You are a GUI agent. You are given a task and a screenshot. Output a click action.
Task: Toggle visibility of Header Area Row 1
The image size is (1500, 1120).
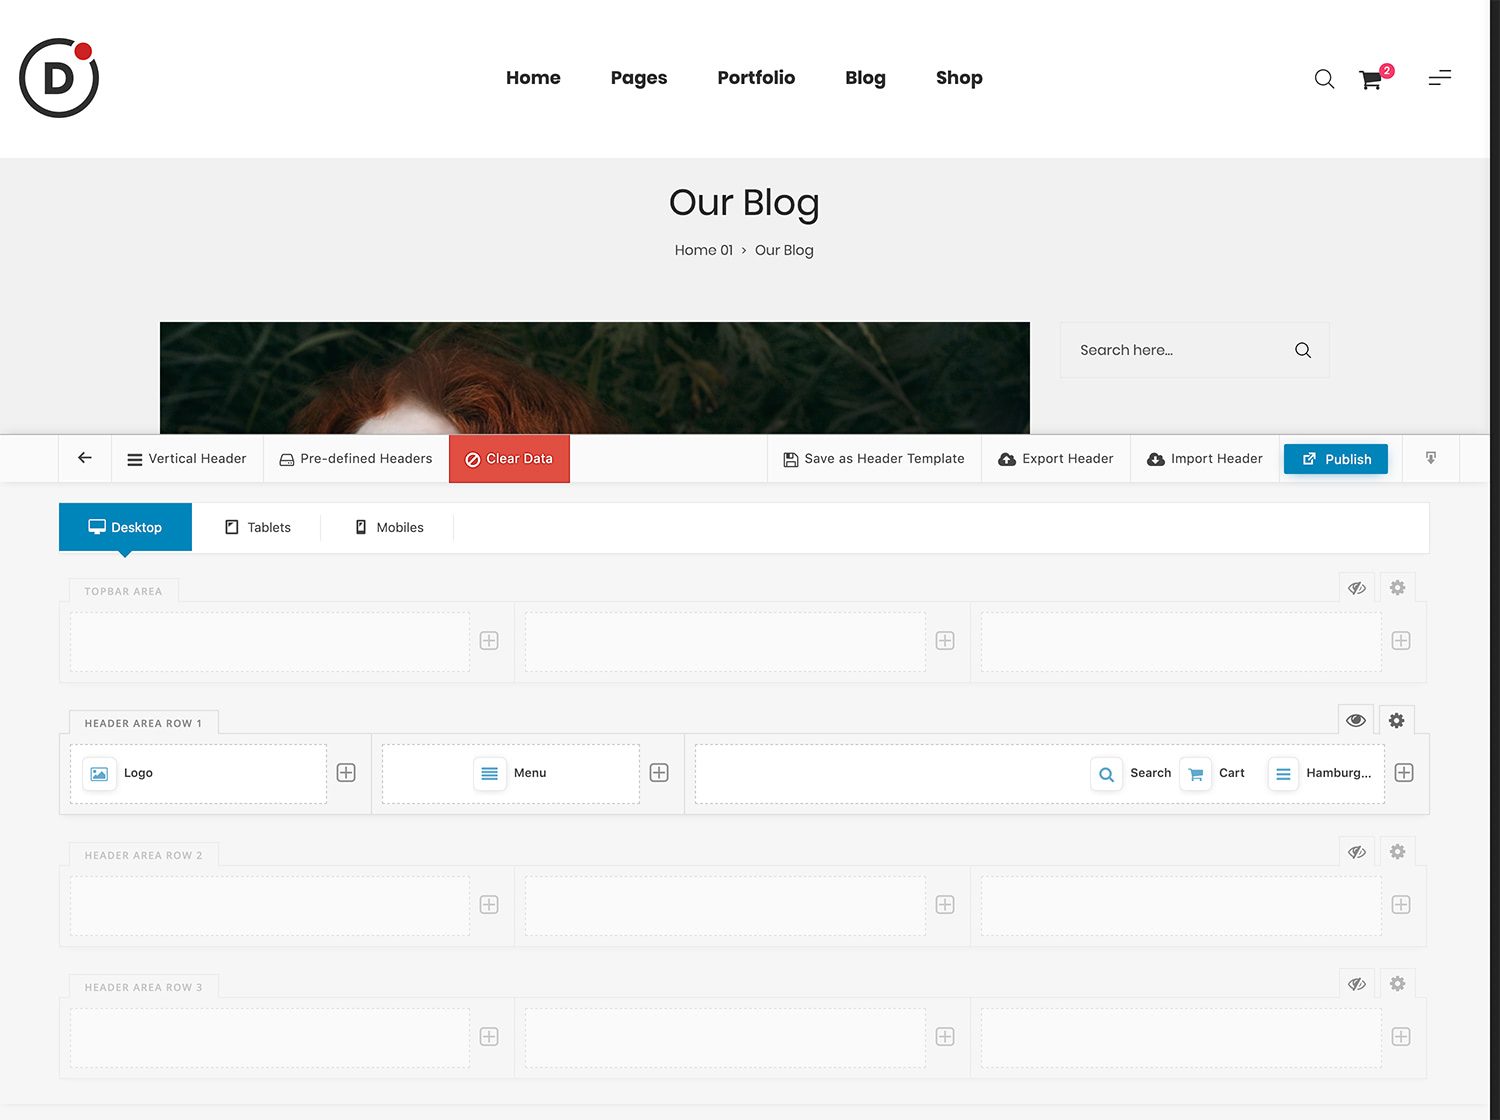(1356, 720)
